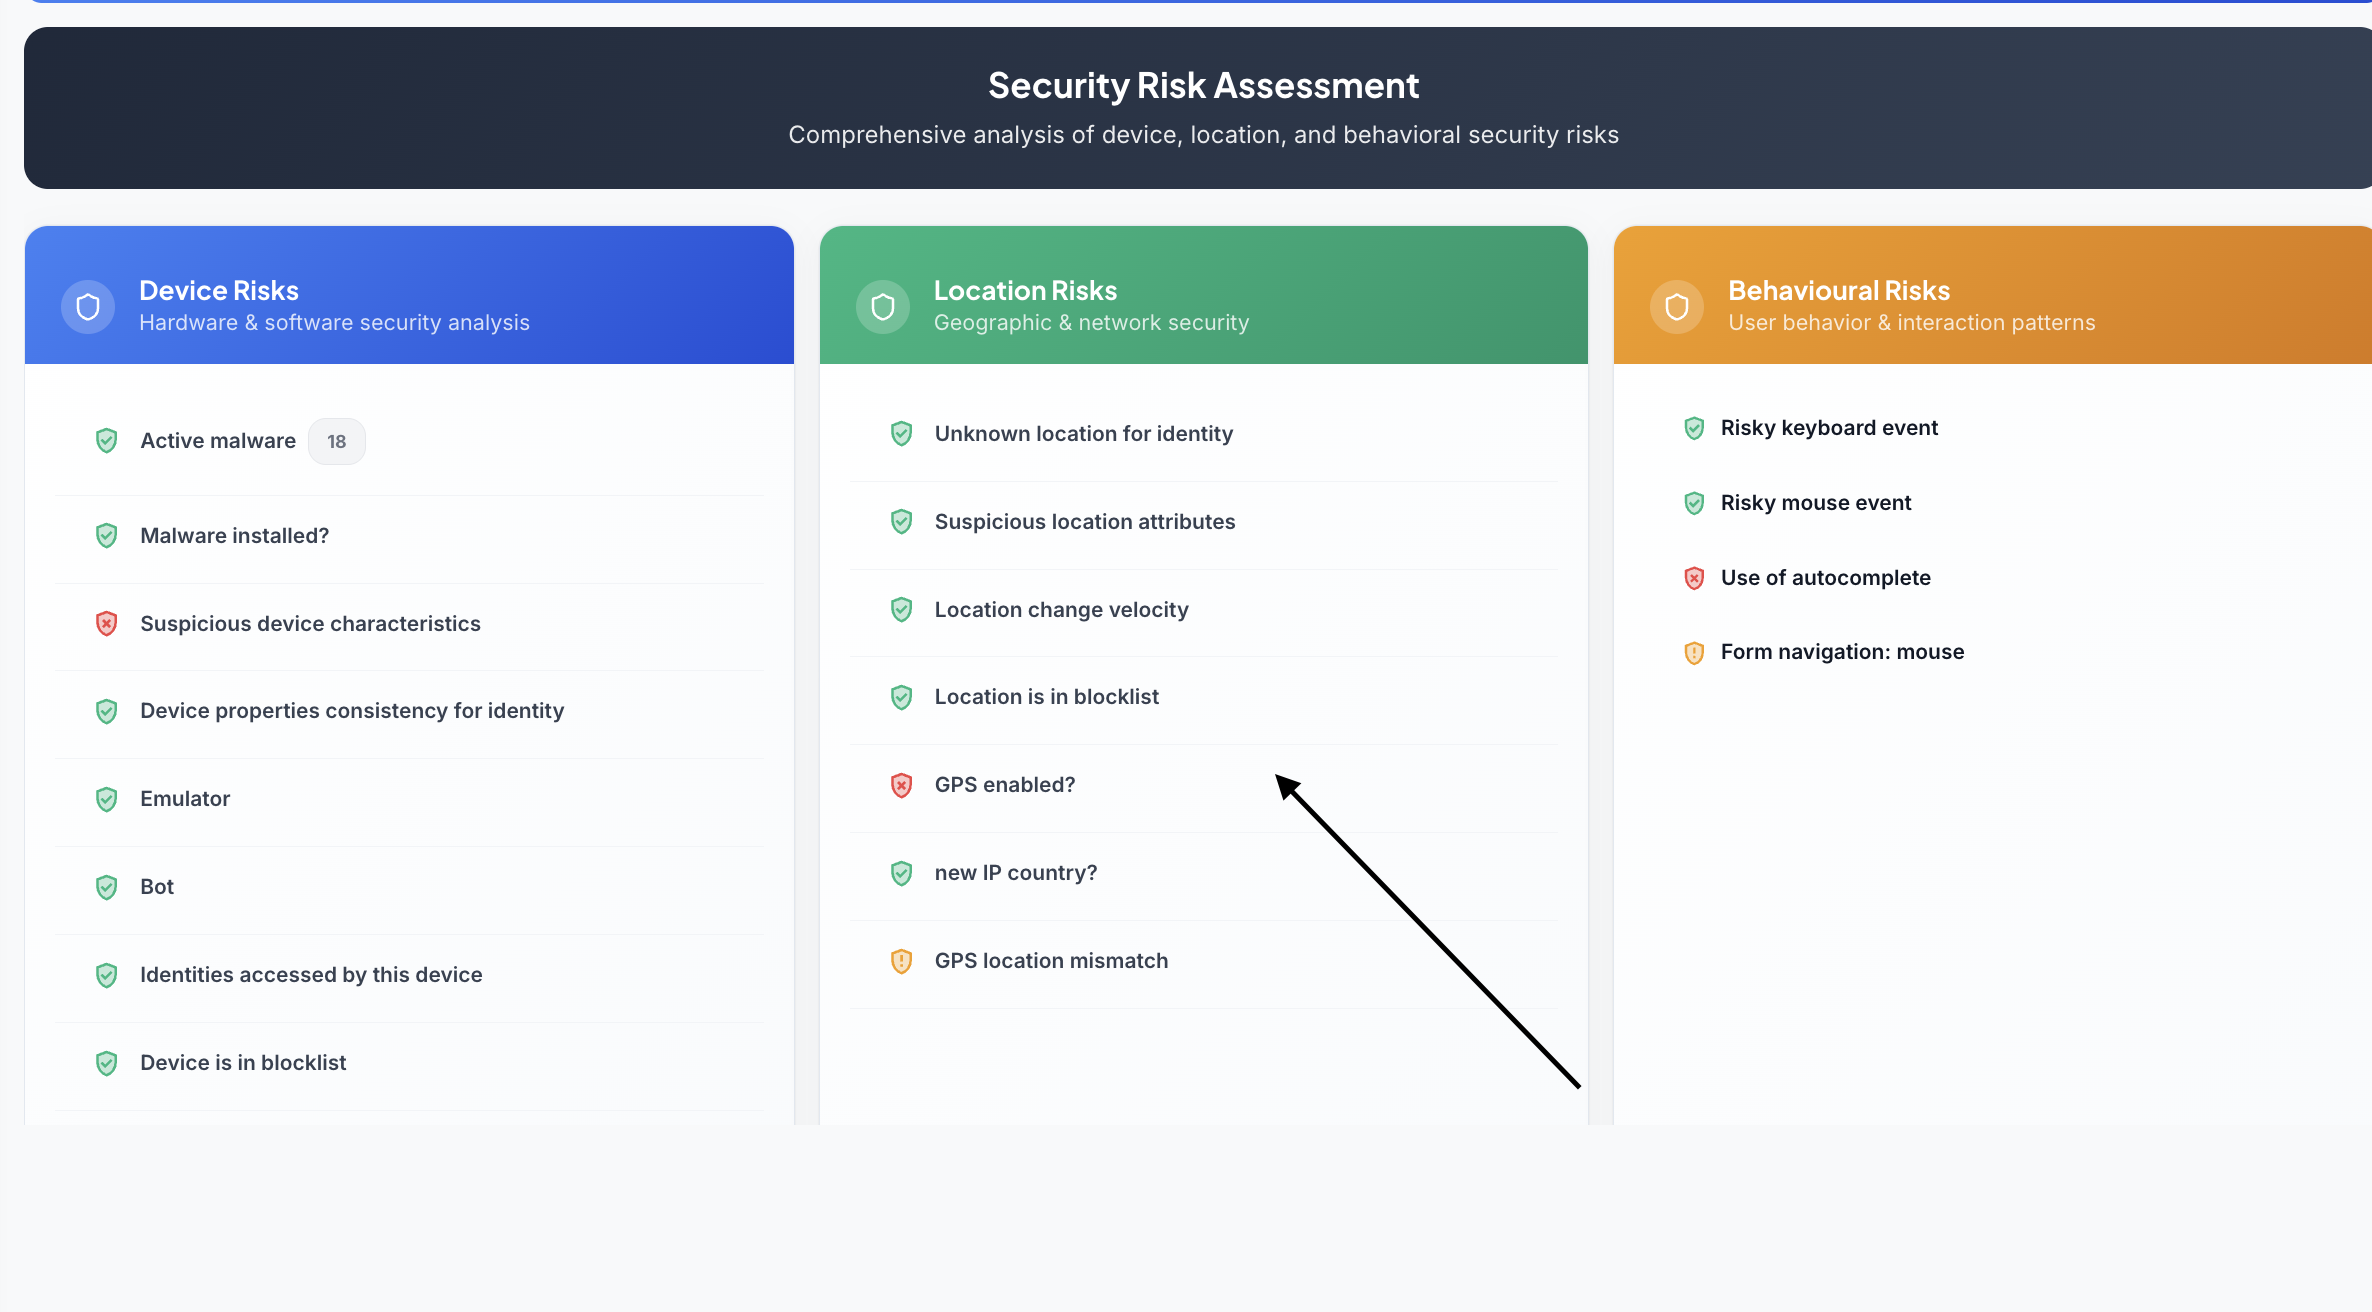
Task: Click red shield beside Use of autocomplete
Action: 1694,578
